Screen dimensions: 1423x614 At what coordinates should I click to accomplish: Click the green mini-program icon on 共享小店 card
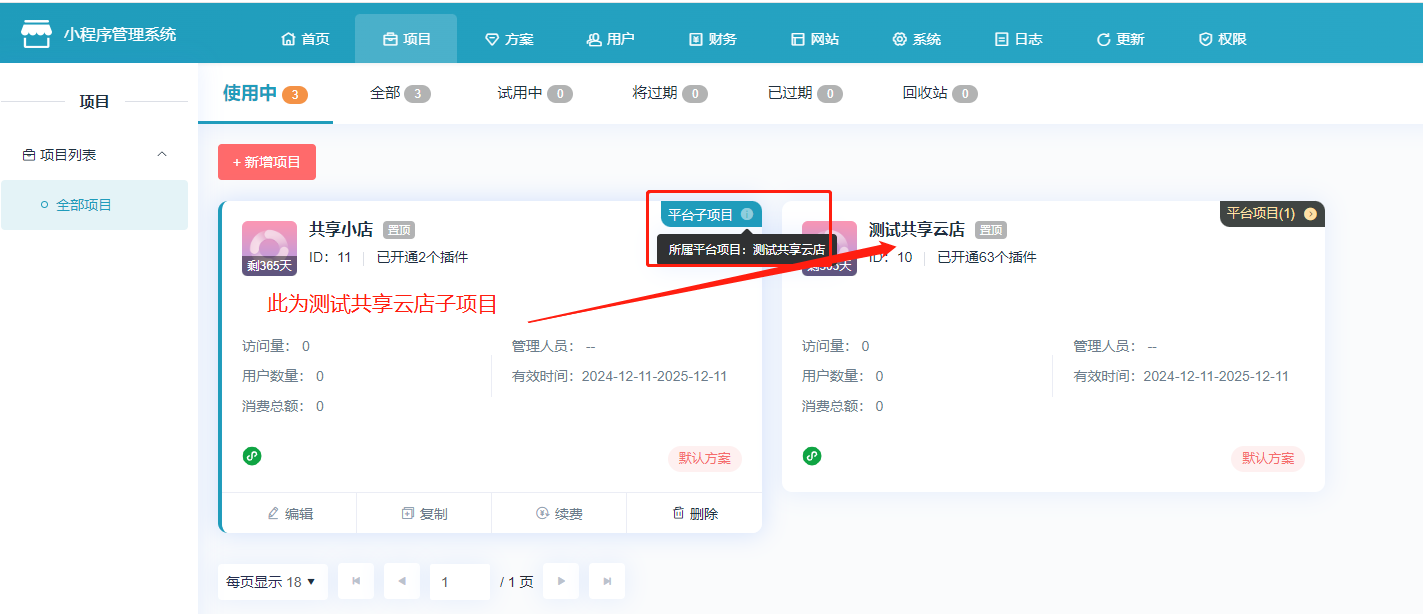(252, 456)
